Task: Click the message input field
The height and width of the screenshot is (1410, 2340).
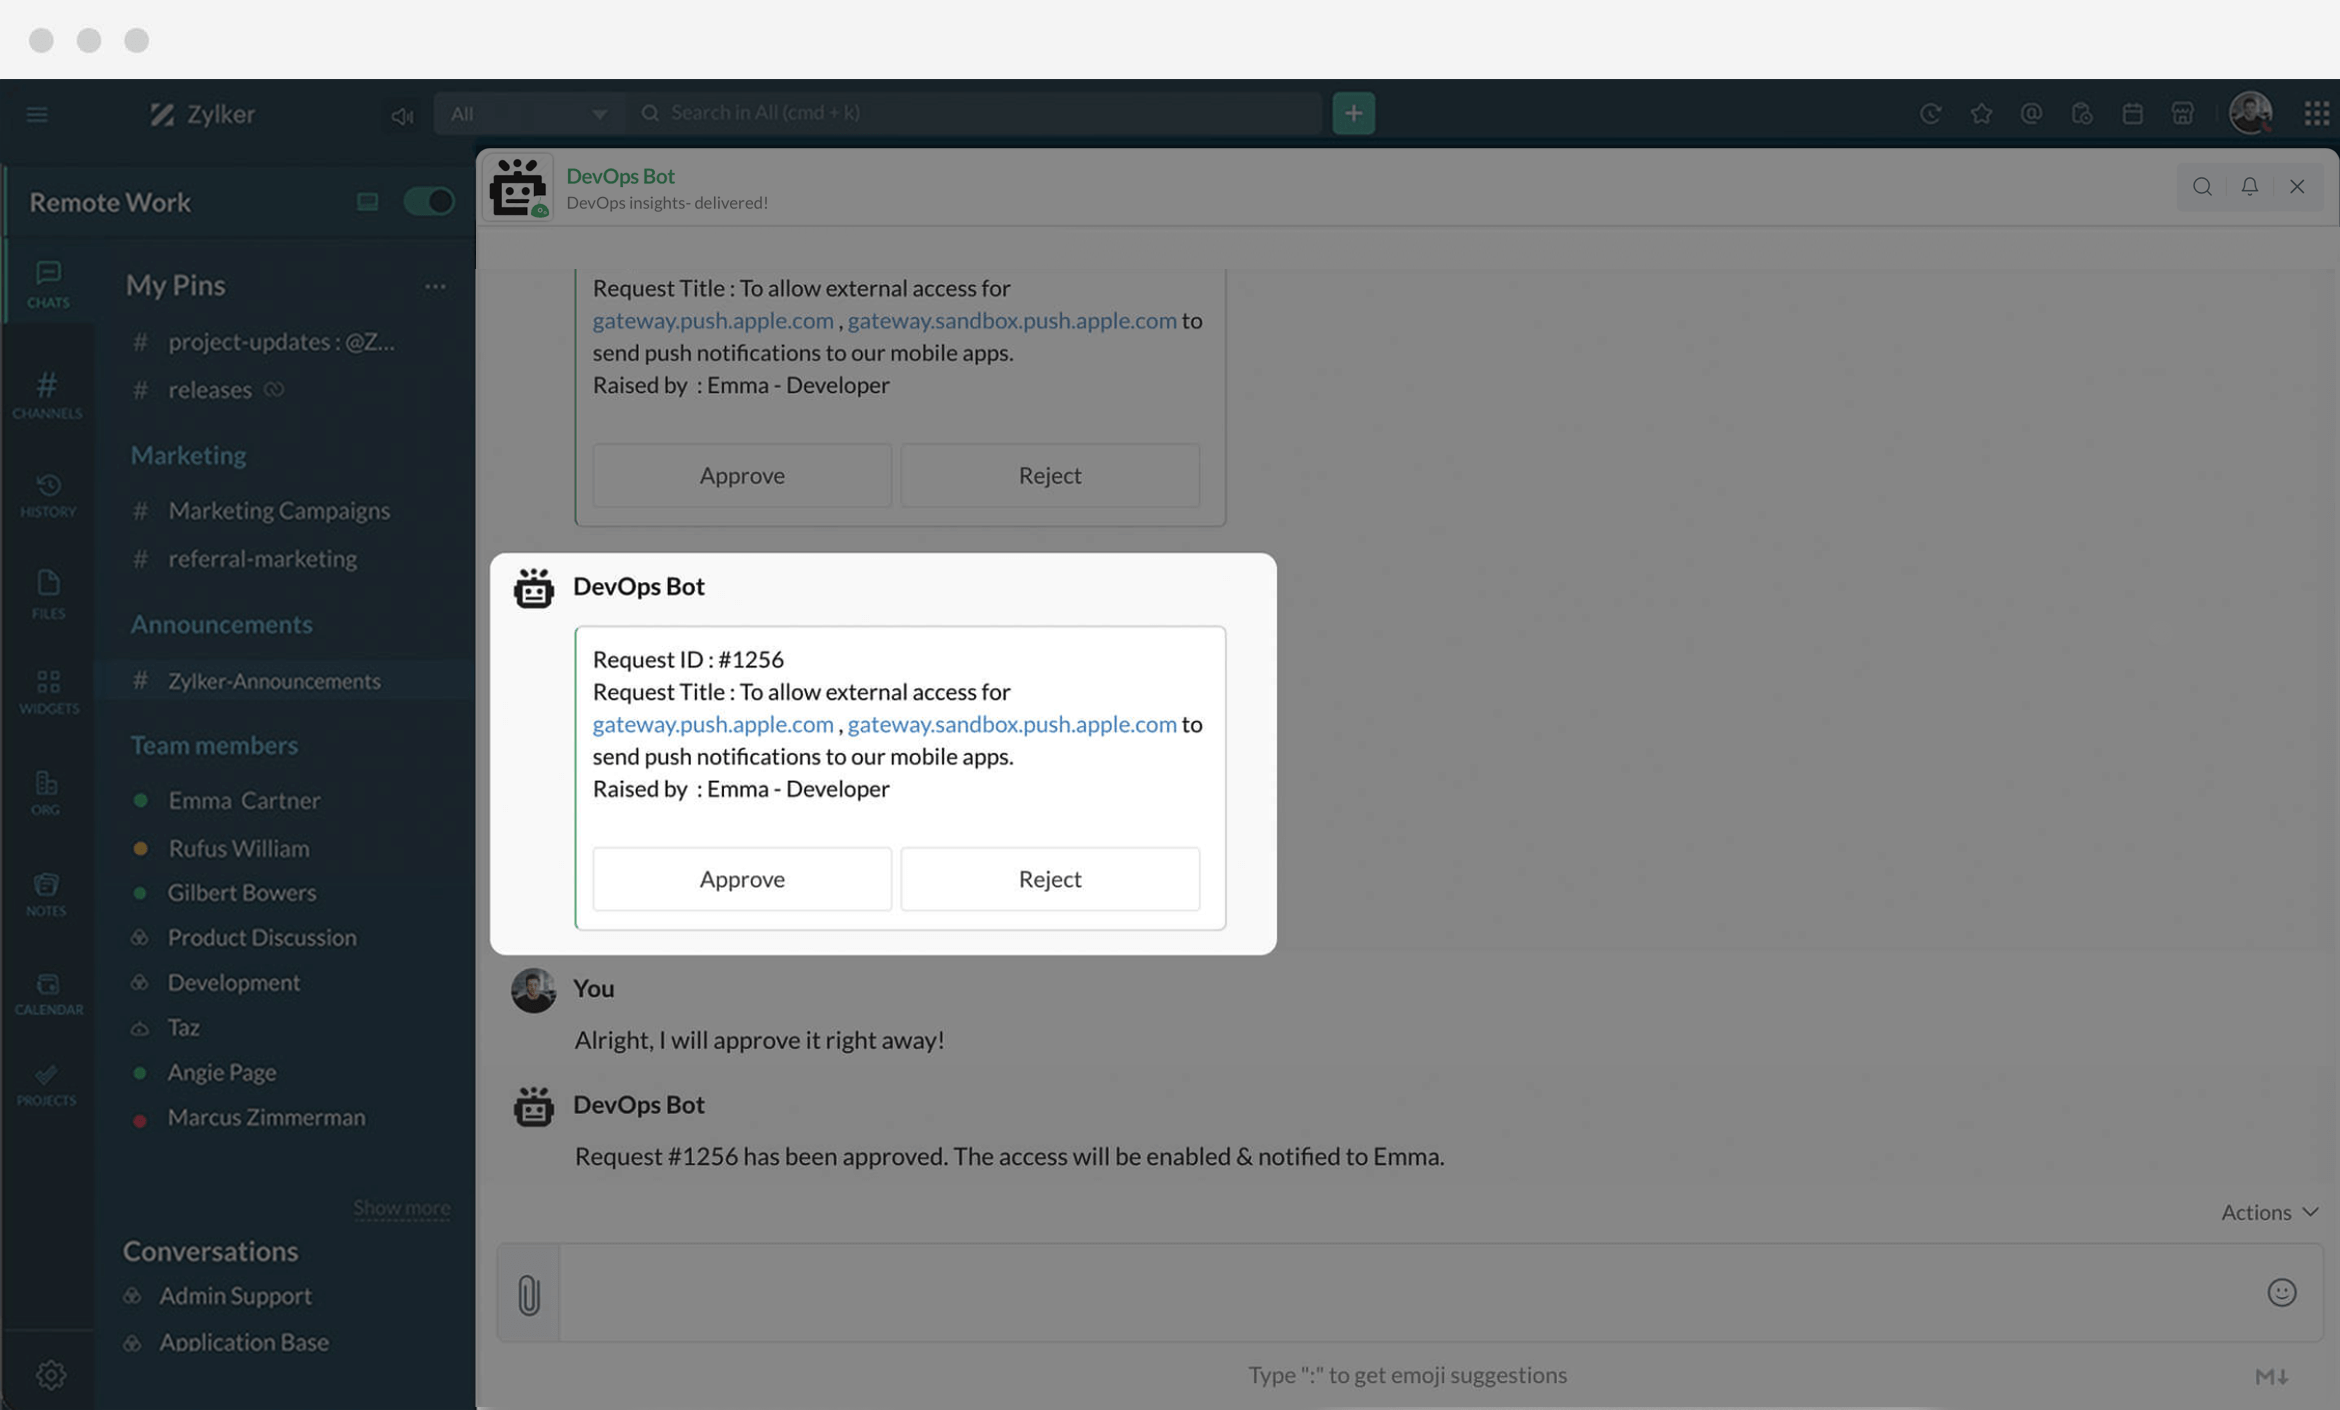Action: [1400, 1292]
